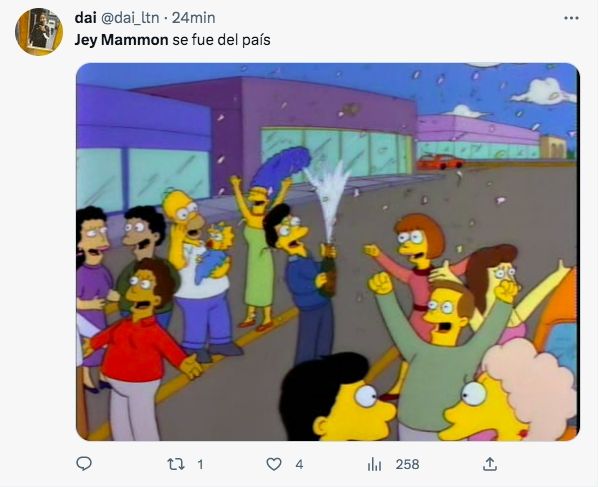Click the like count of 4
The height and width of the screenshot is (487, 600).
click(x=299, y=464)
